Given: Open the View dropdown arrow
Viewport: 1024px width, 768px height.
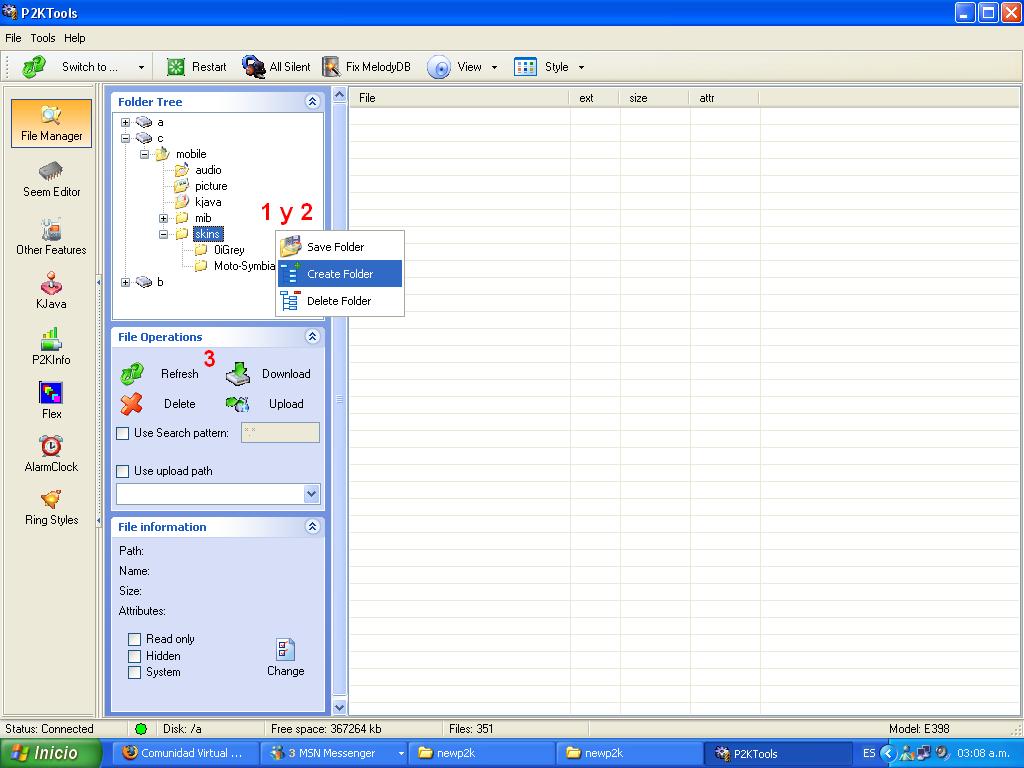Looking at the screenshot, I should coord(494,67).
